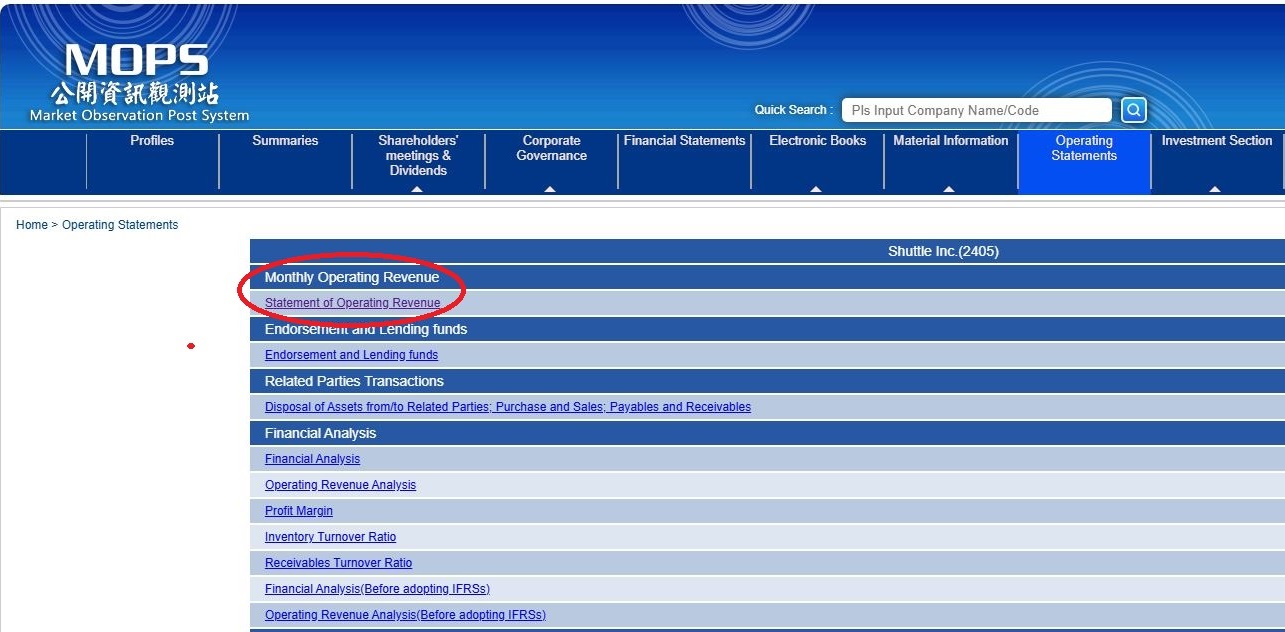The image size is (1285, 632).
Task: Open the Profiles menu
Action: 152,141
